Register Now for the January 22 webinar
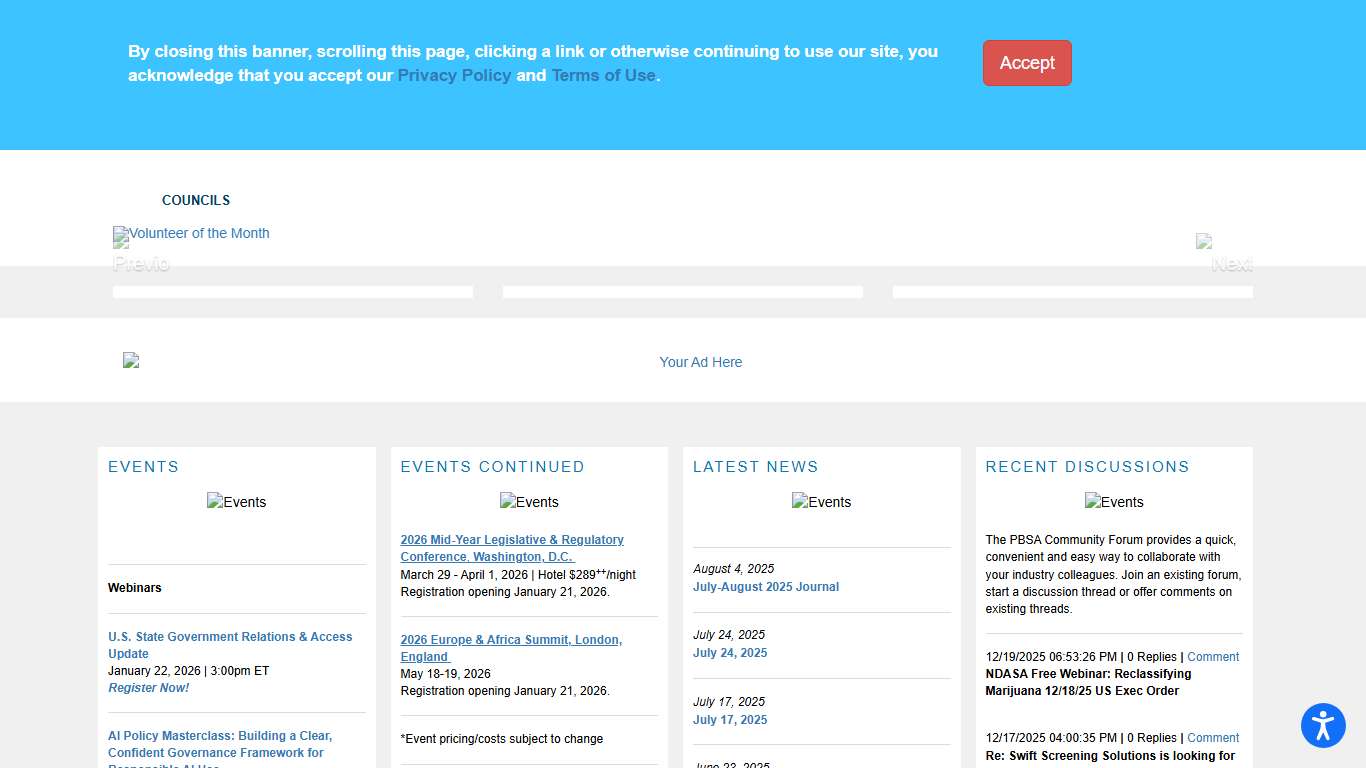The height and width of the screenshot is (768, 1366). 148,687
